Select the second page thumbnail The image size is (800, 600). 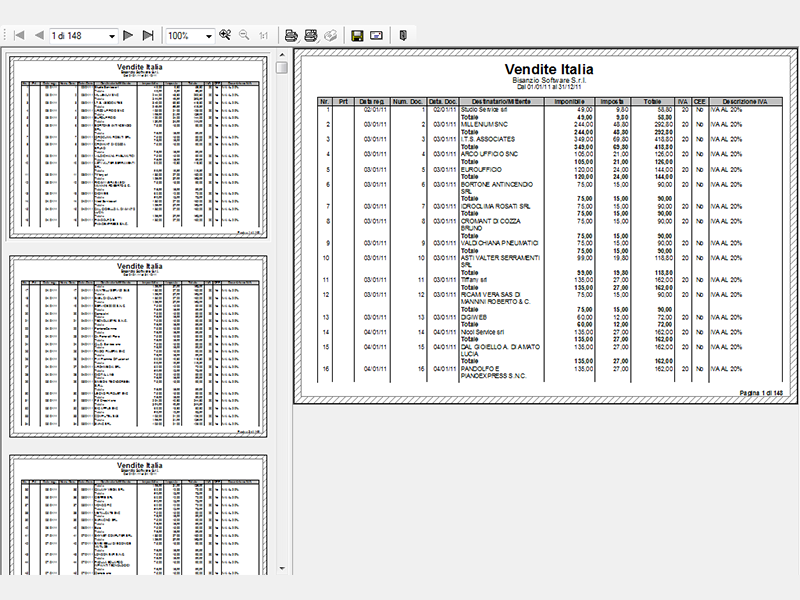click(x=138, y=346)
